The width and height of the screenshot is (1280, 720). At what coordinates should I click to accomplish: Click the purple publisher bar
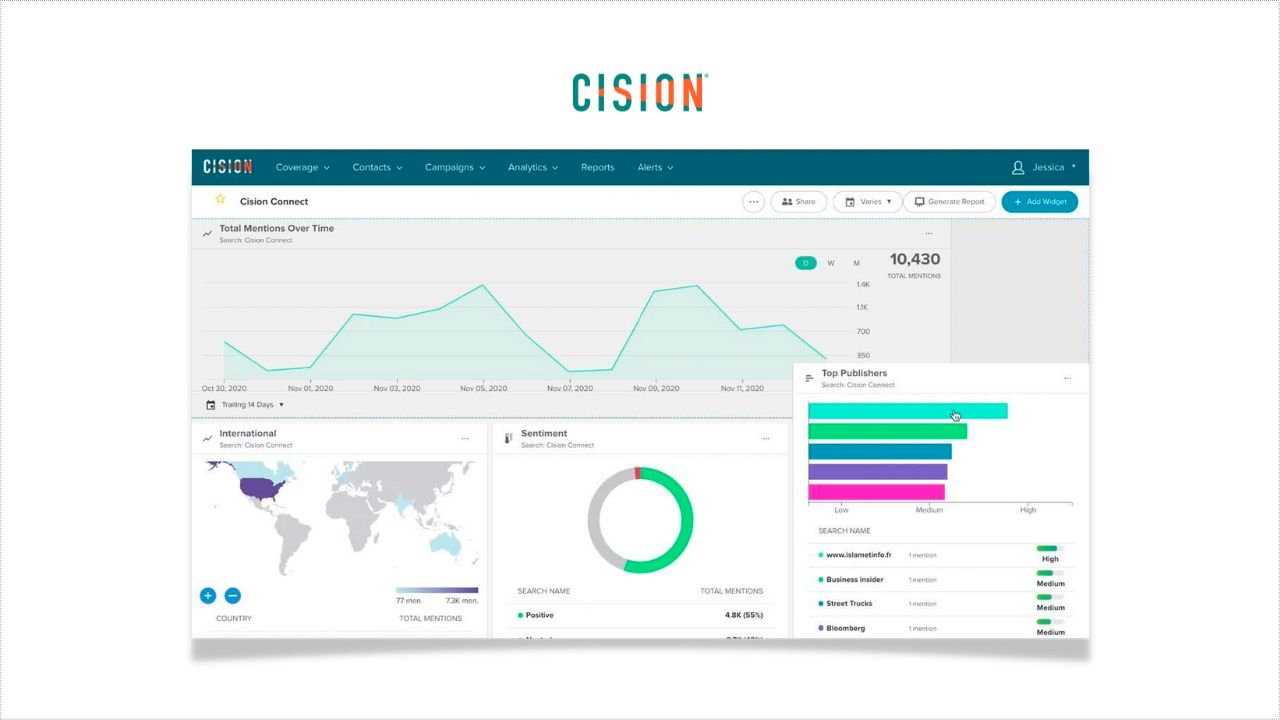point(877,472)
